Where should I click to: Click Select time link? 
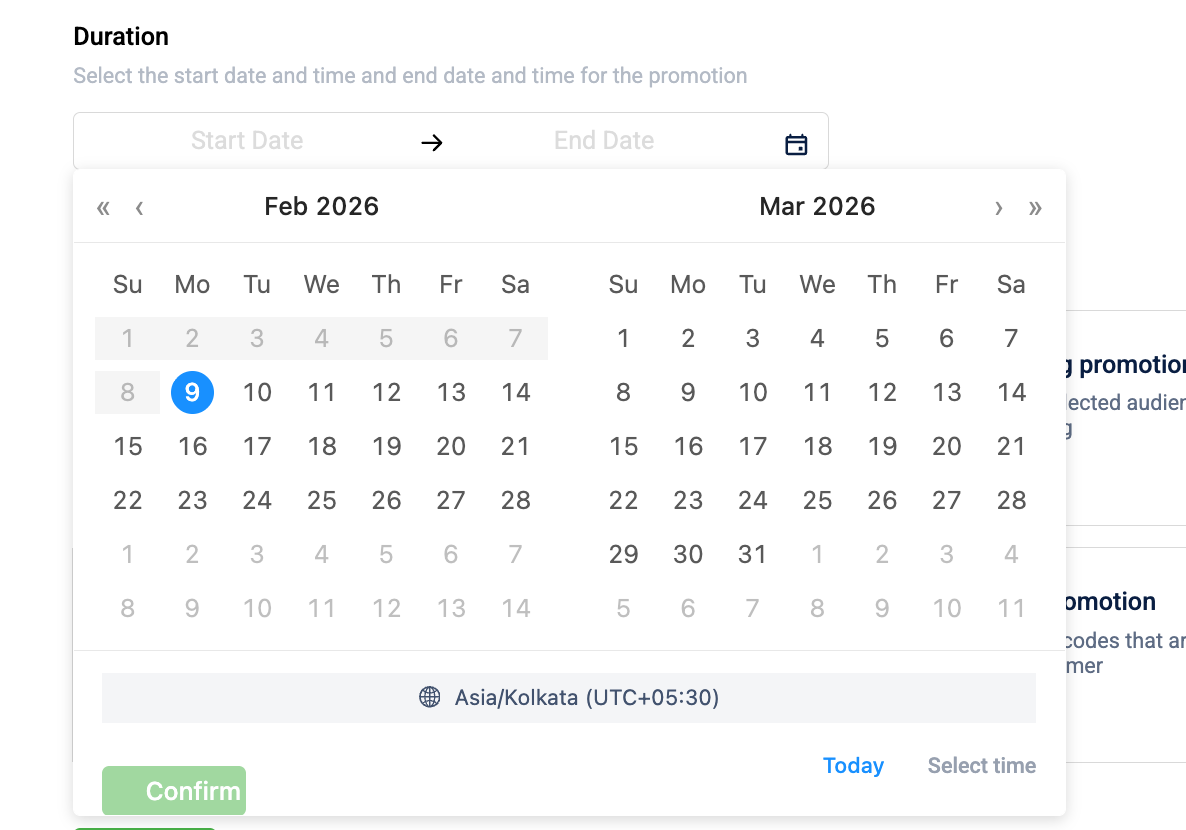coord(981,766)
